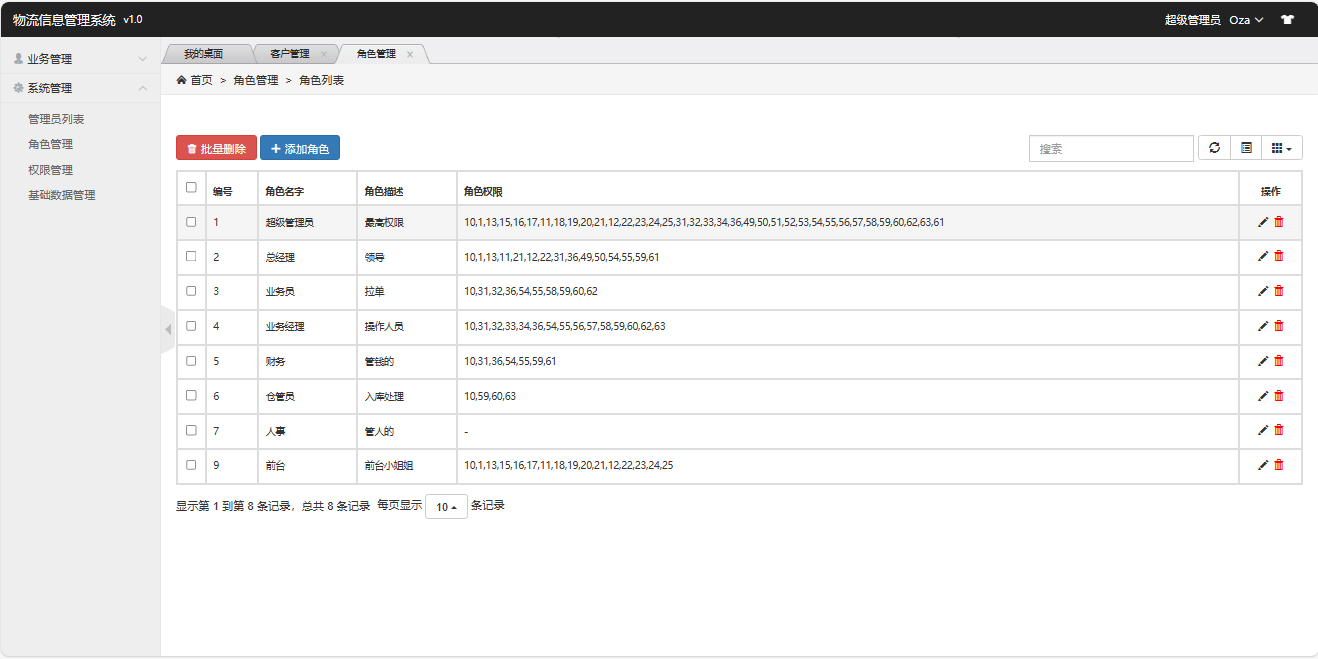Open the page size 10 dropdown

pyautogui.click(x=446, y=507)
